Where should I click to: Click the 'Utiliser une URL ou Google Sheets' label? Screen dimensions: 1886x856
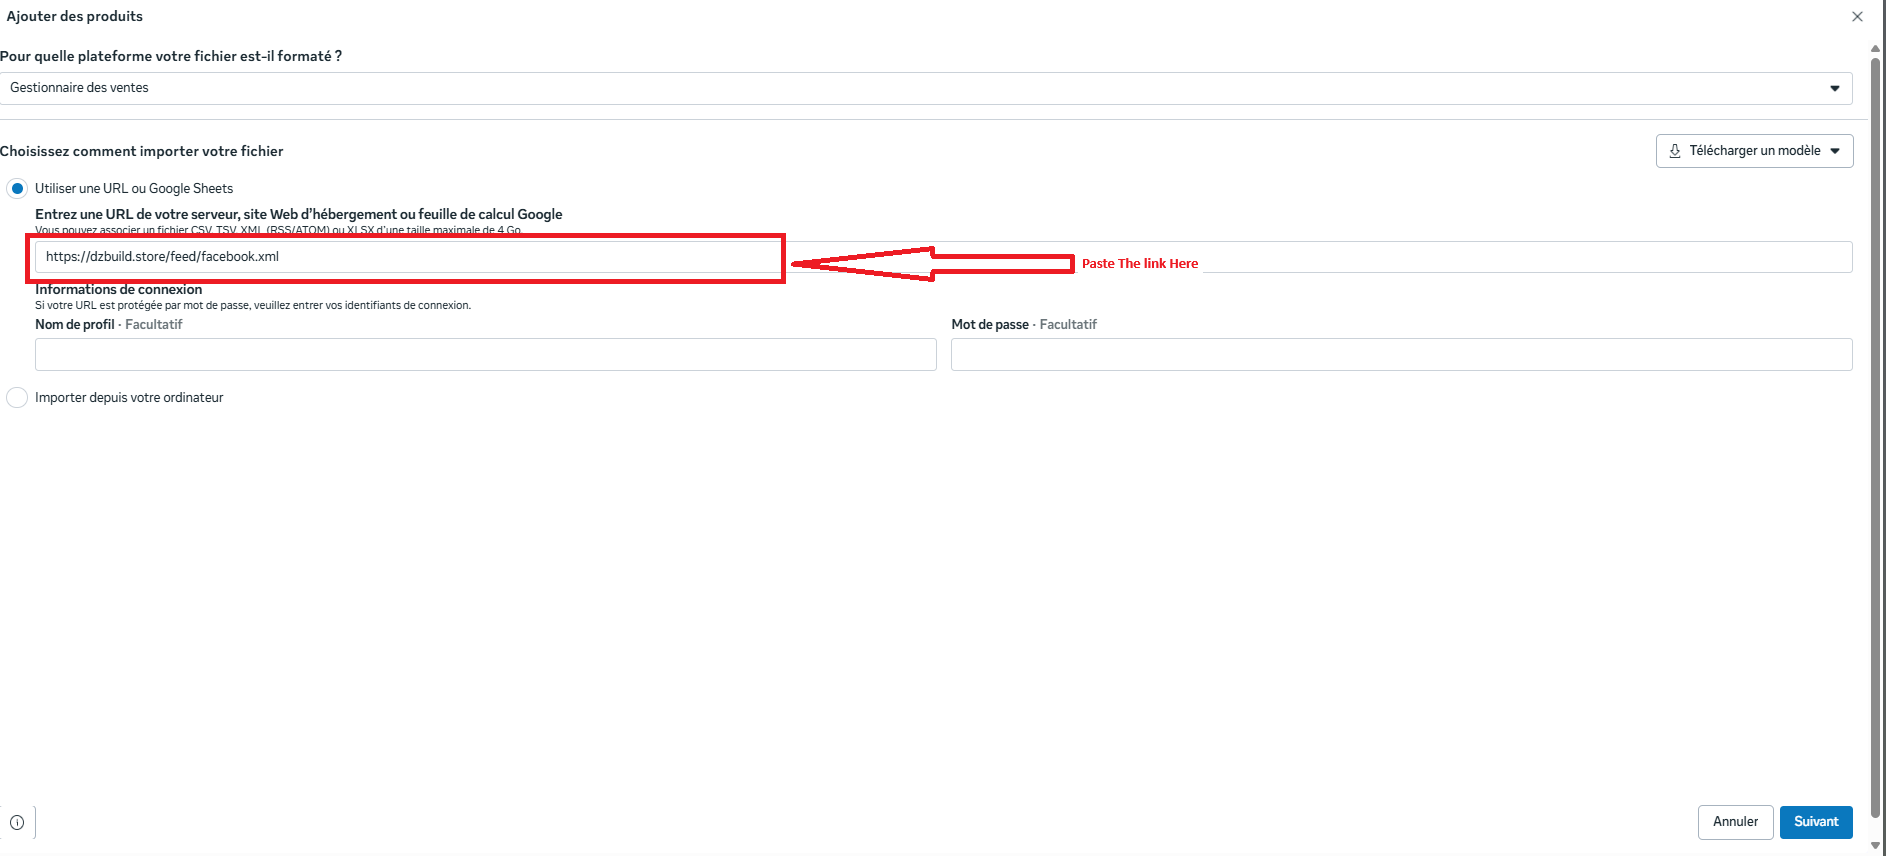coord(134,189)
